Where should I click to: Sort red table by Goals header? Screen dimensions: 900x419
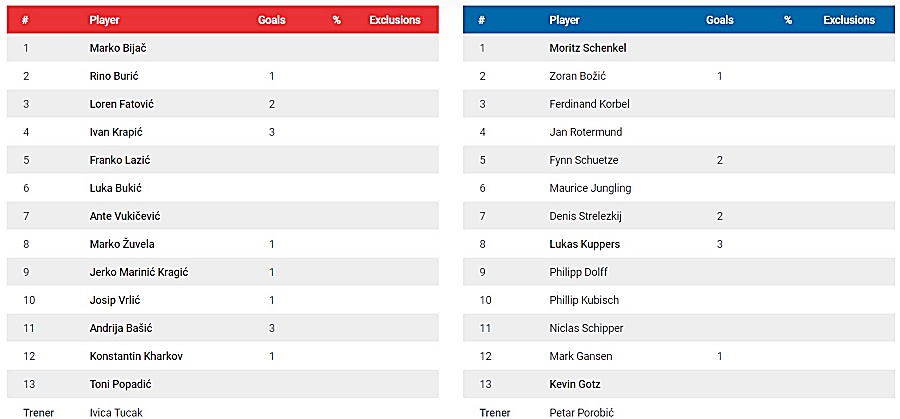tap(271, 20)
